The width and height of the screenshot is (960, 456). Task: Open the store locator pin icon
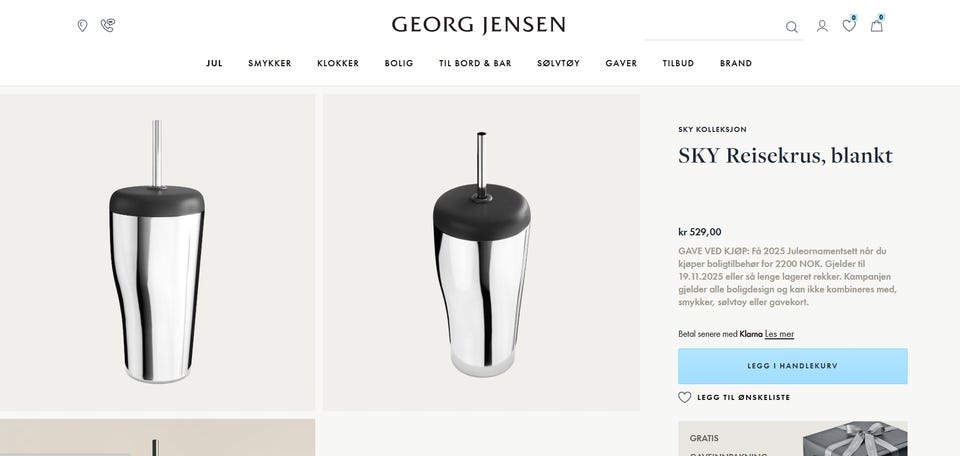[x=82, y=25]
